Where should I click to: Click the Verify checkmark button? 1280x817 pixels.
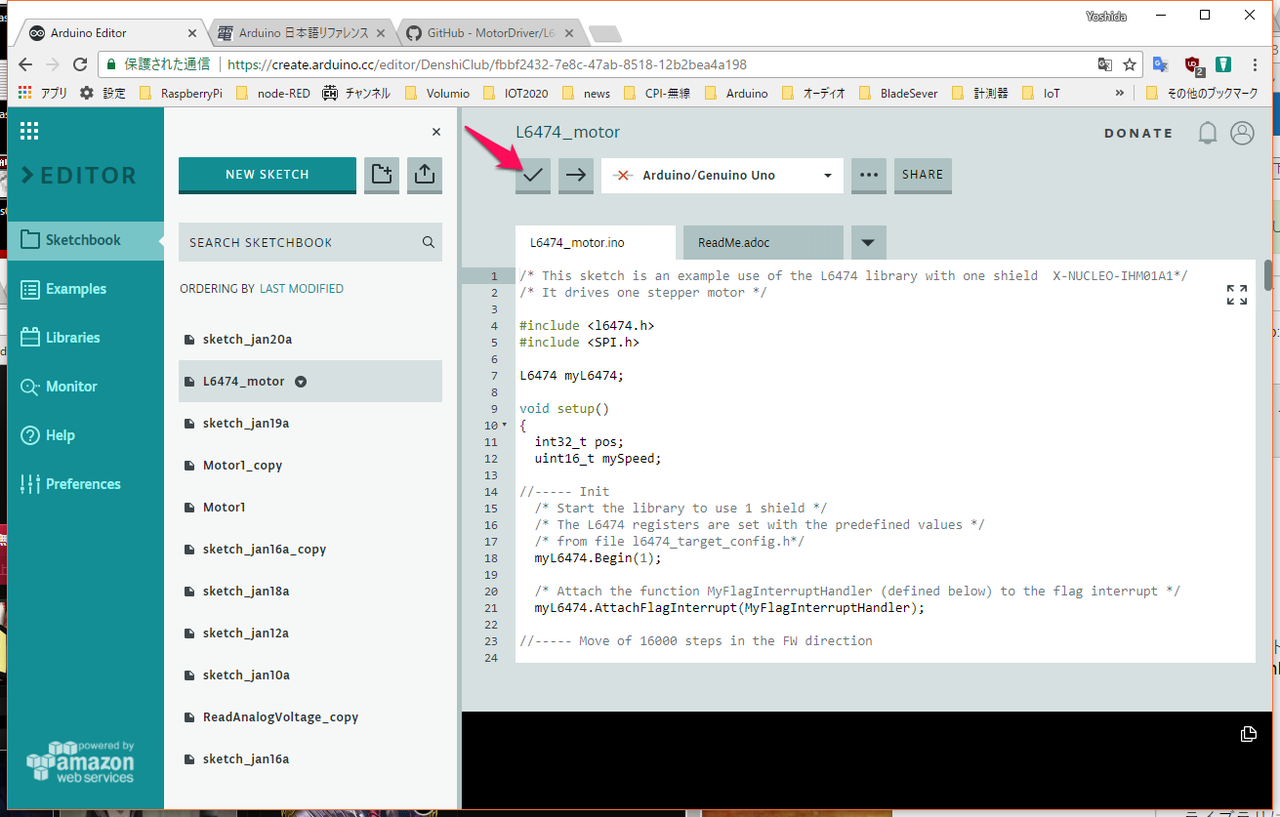(534, 175)
